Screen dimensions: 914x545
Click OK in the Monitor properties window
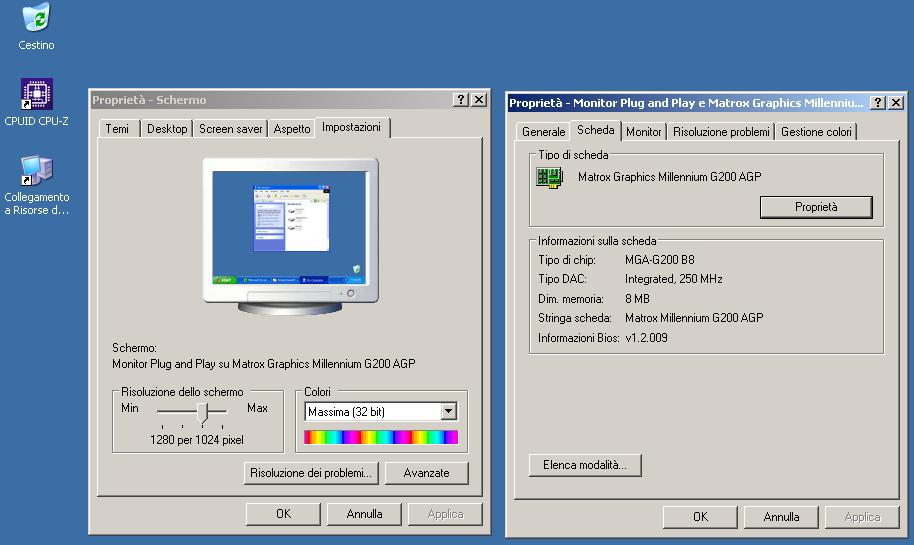click(700, 516)
